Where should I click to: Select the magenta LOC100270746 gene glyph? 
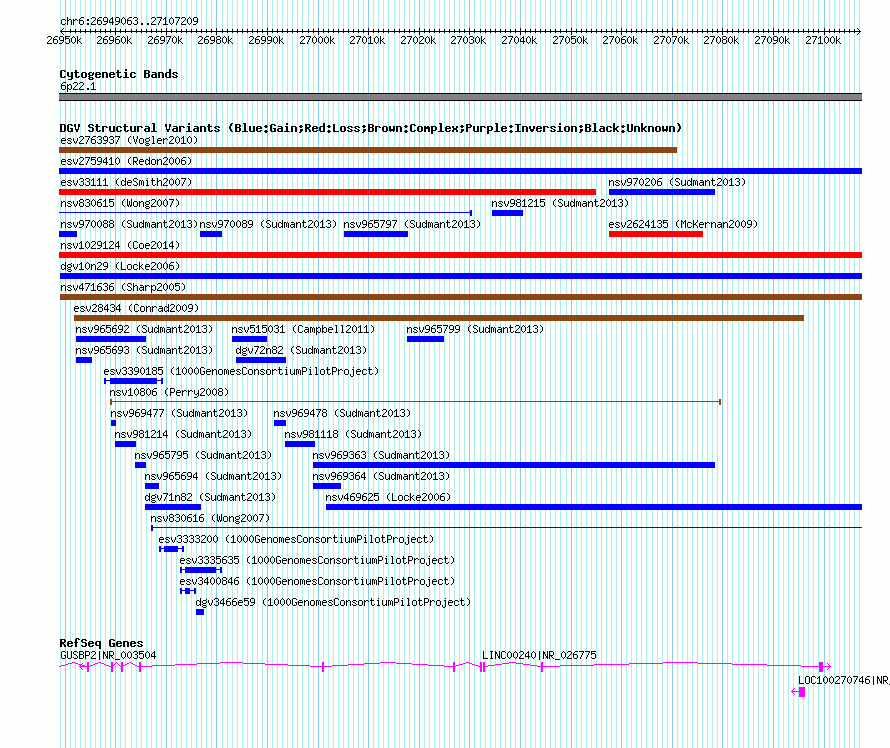tap(798, 692)
